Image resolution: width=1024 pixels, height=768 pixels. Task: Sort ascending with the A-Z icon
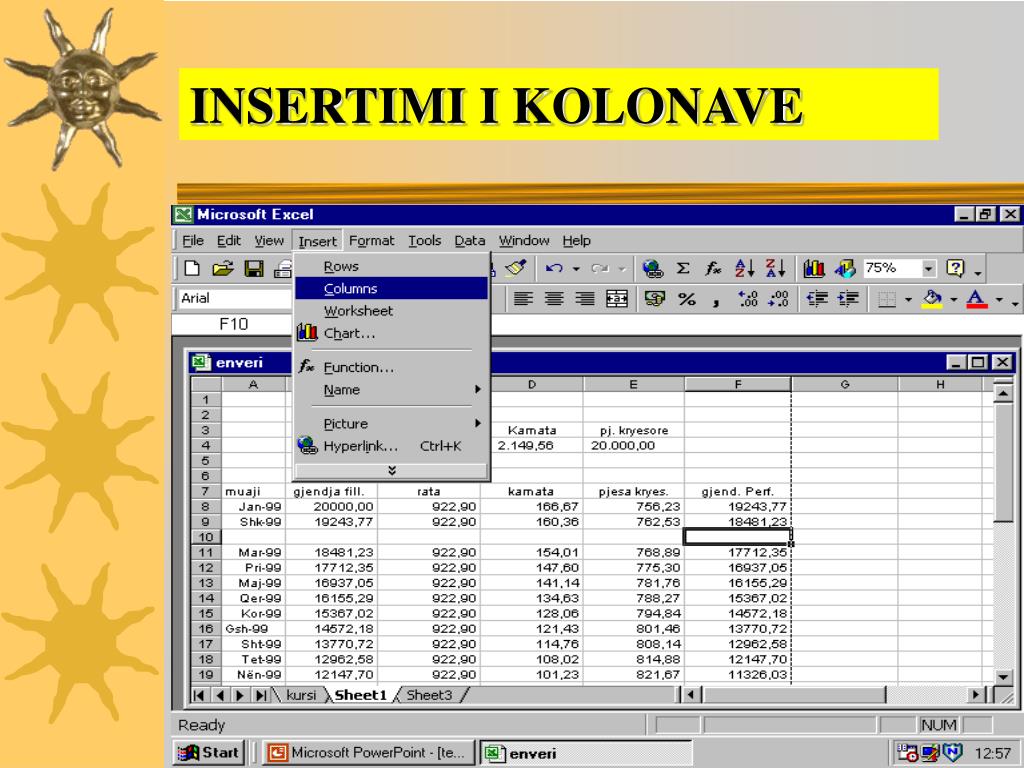coord(744,268)
